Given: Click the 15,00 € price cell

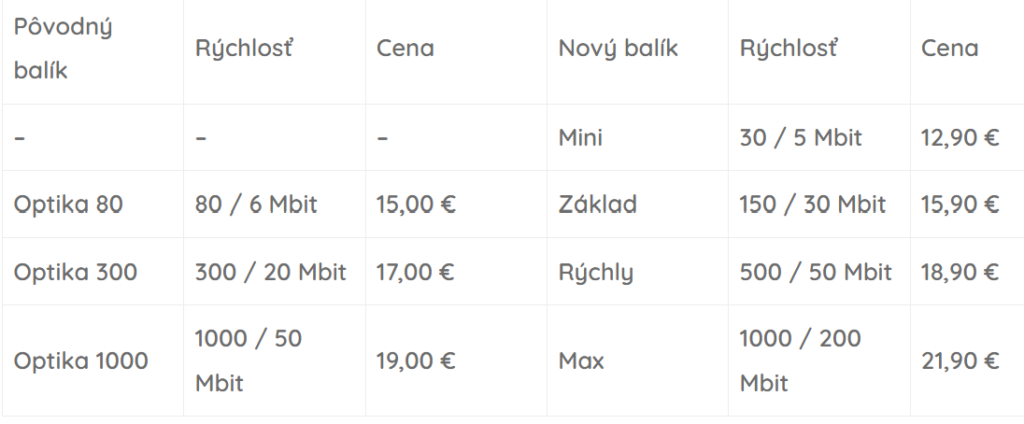Looking at the screenshot, I should 415,204.
